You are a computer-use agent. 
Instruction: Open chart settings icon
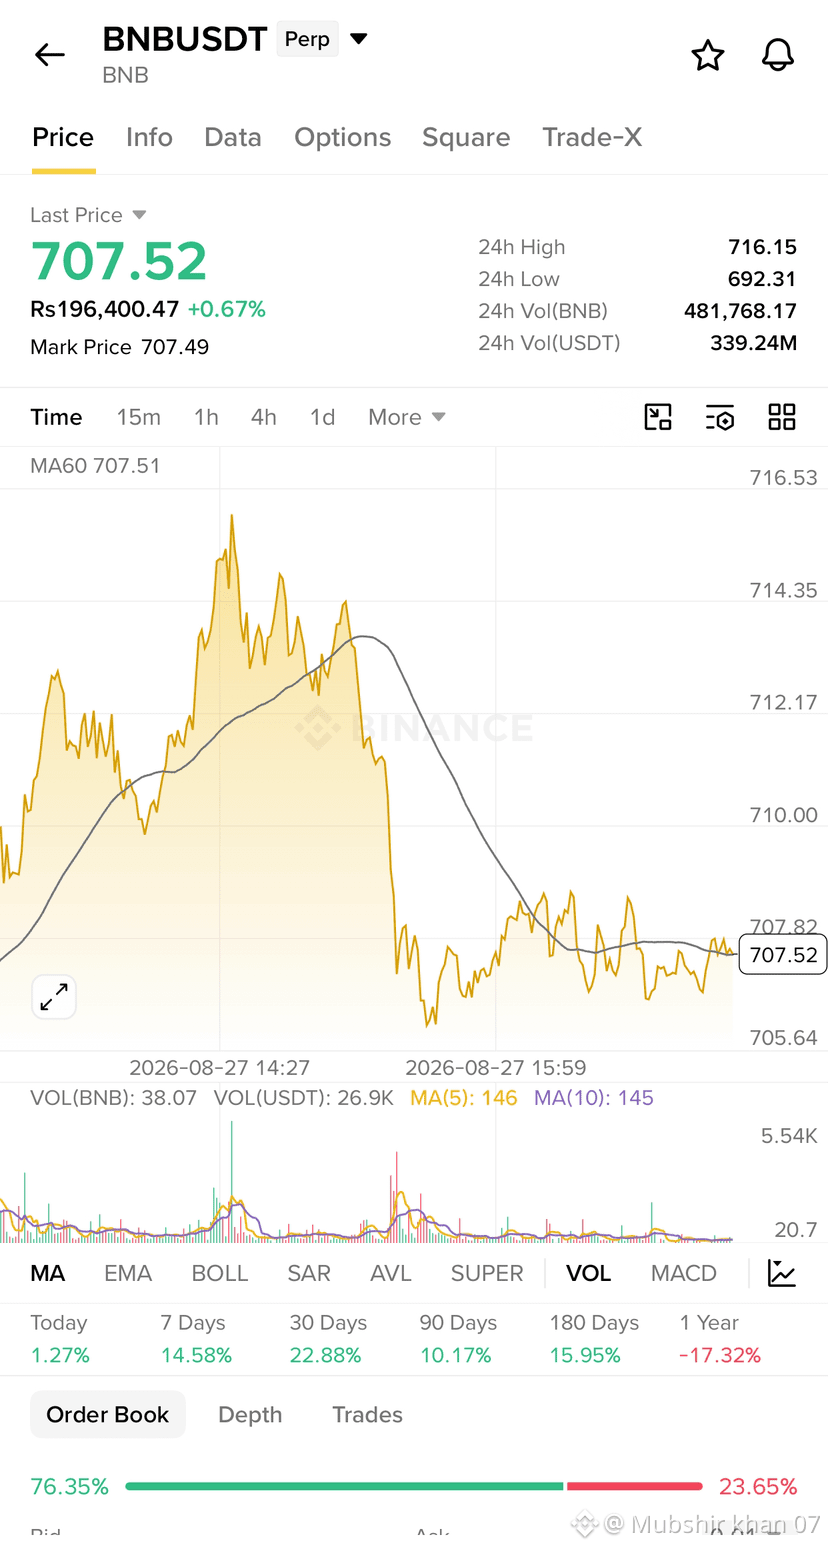pyautogui.click(x=720, y=417)
